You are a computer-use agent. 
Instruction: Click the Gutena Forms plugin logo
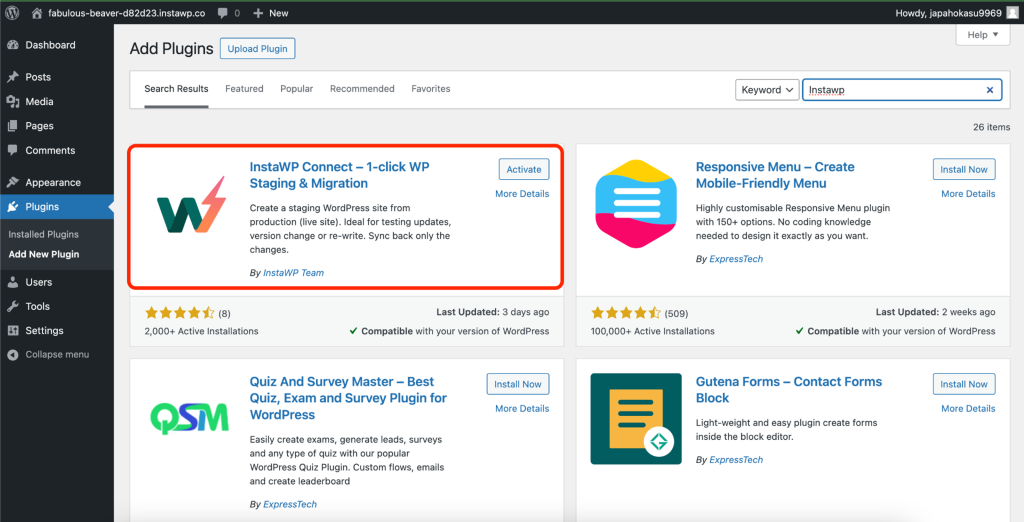636,419
